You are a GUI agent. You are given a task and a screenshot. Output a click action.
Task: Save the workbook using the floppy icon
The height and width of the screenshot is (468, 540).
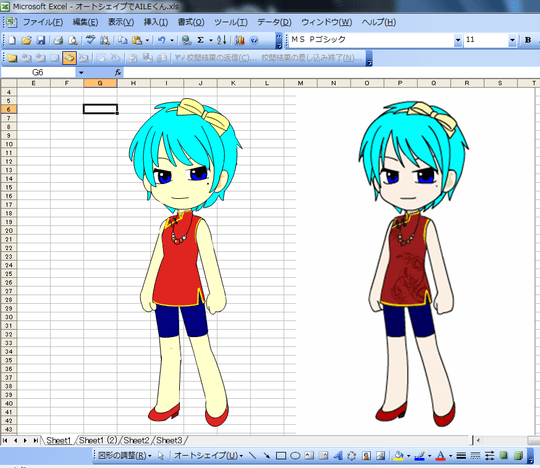(41, 40)
